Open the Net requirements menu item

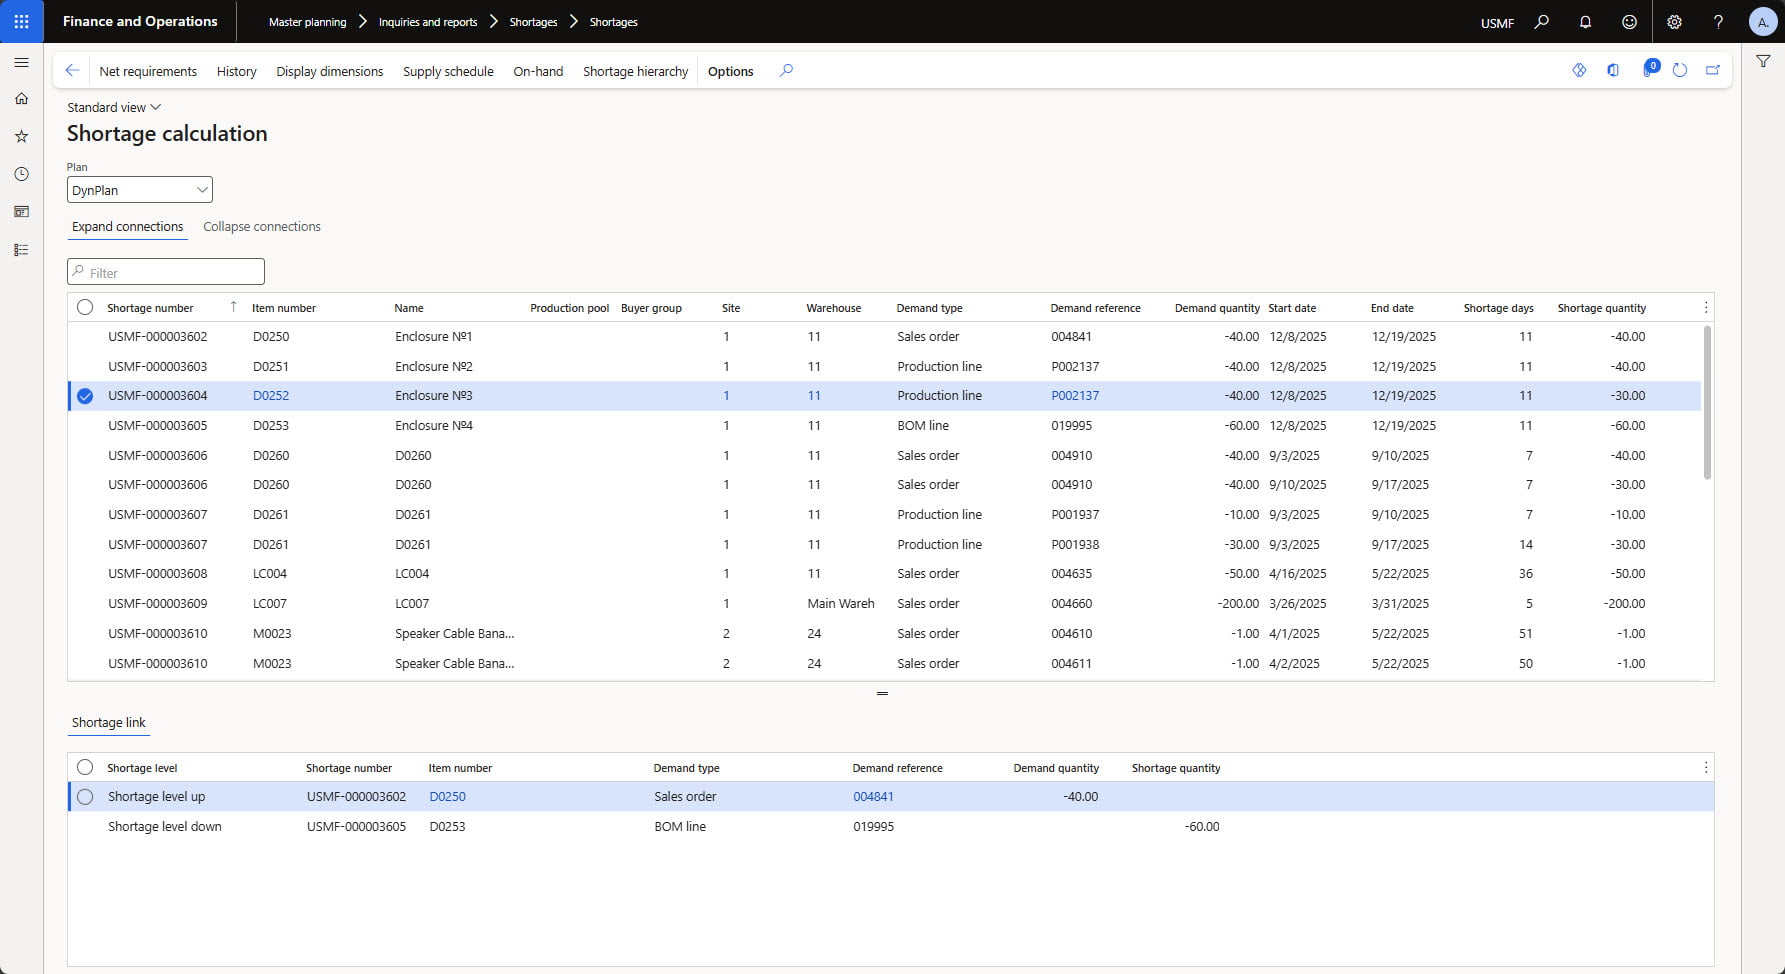pyautogui.click(x=148, y=71)
